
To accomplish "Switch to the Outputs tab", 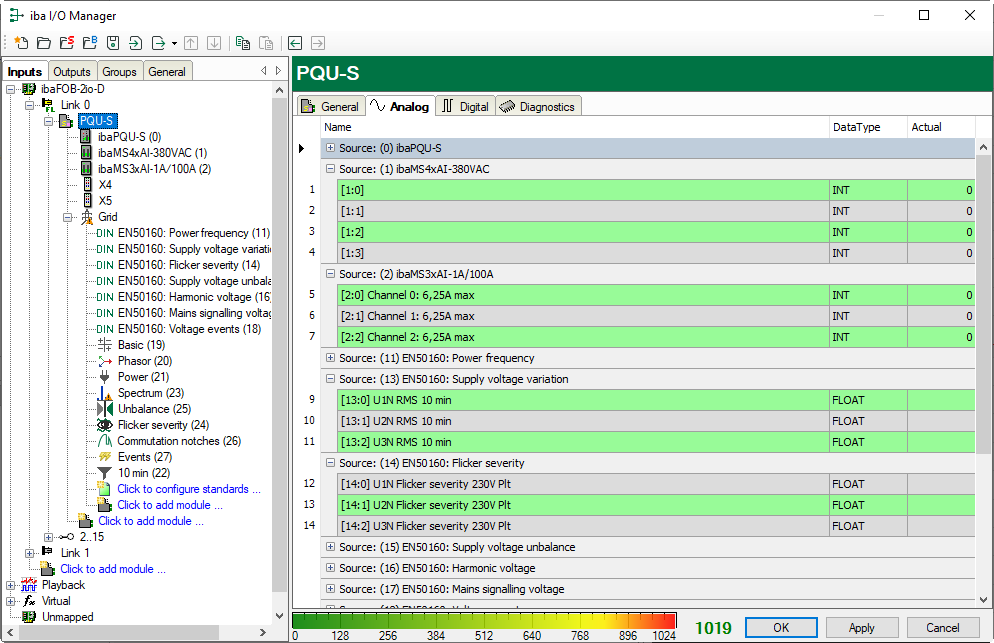I will pos(72,71).
